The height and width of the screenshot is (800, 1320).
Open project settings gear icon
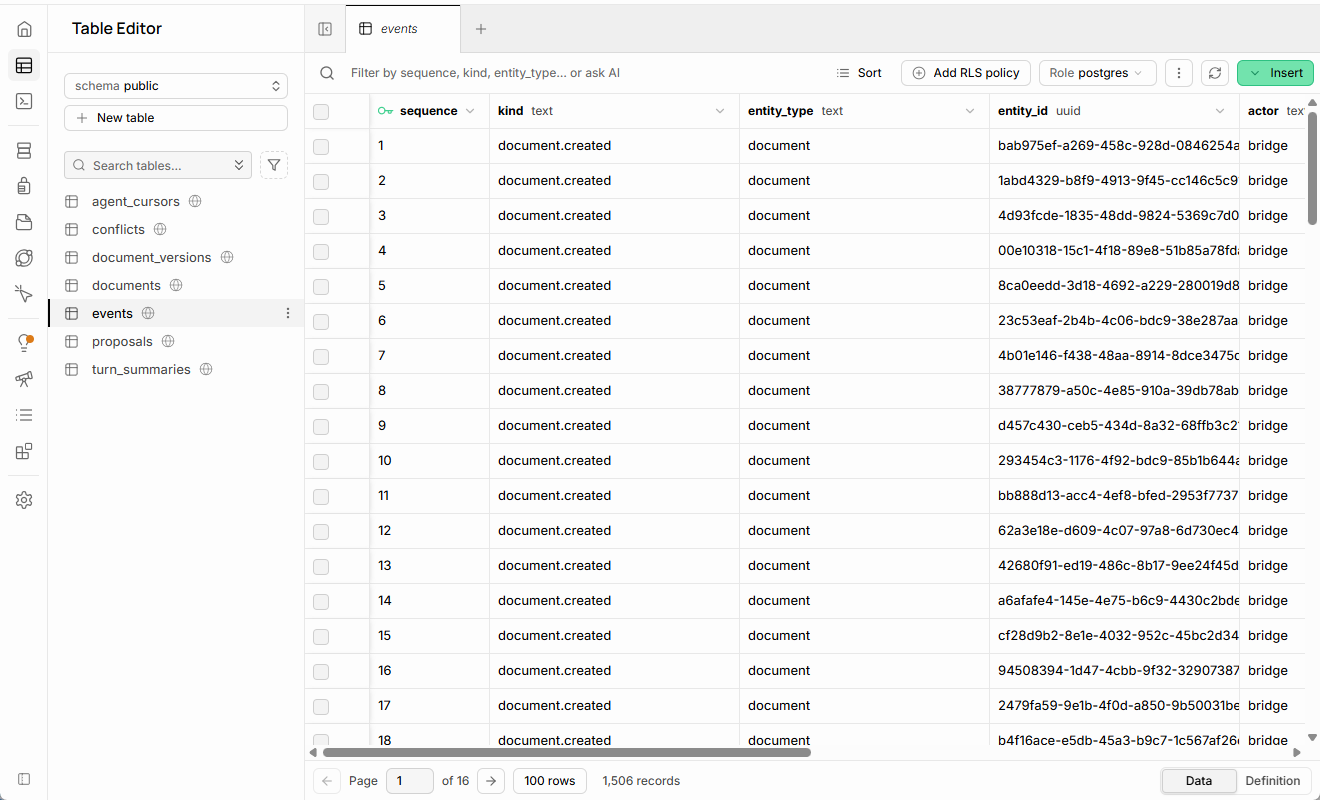[x=24, y=500]
